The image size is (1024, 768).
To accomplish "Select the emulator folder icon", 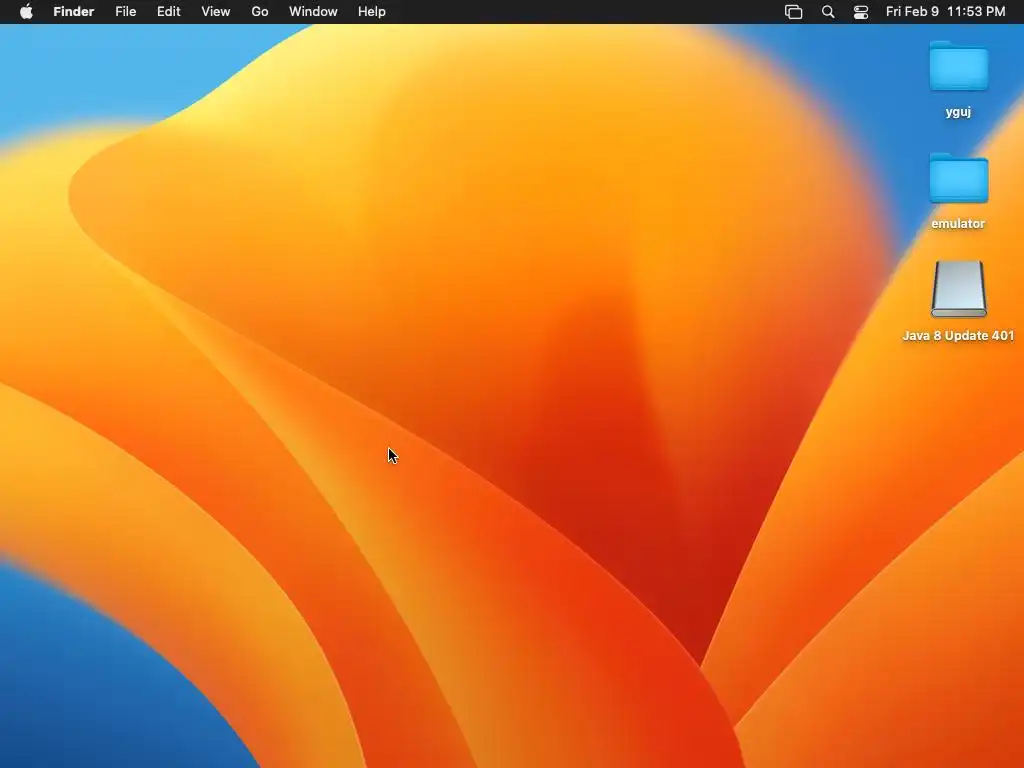I will [x=958, y=178].
